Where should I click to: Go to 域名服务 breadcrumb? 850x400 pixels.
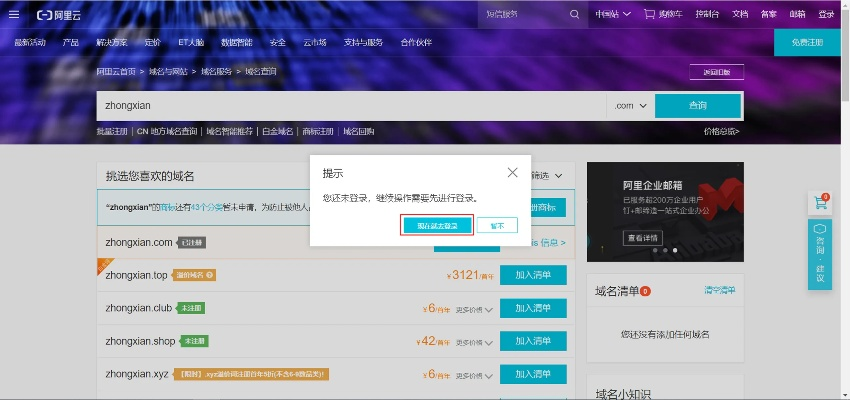coord(216,71)
